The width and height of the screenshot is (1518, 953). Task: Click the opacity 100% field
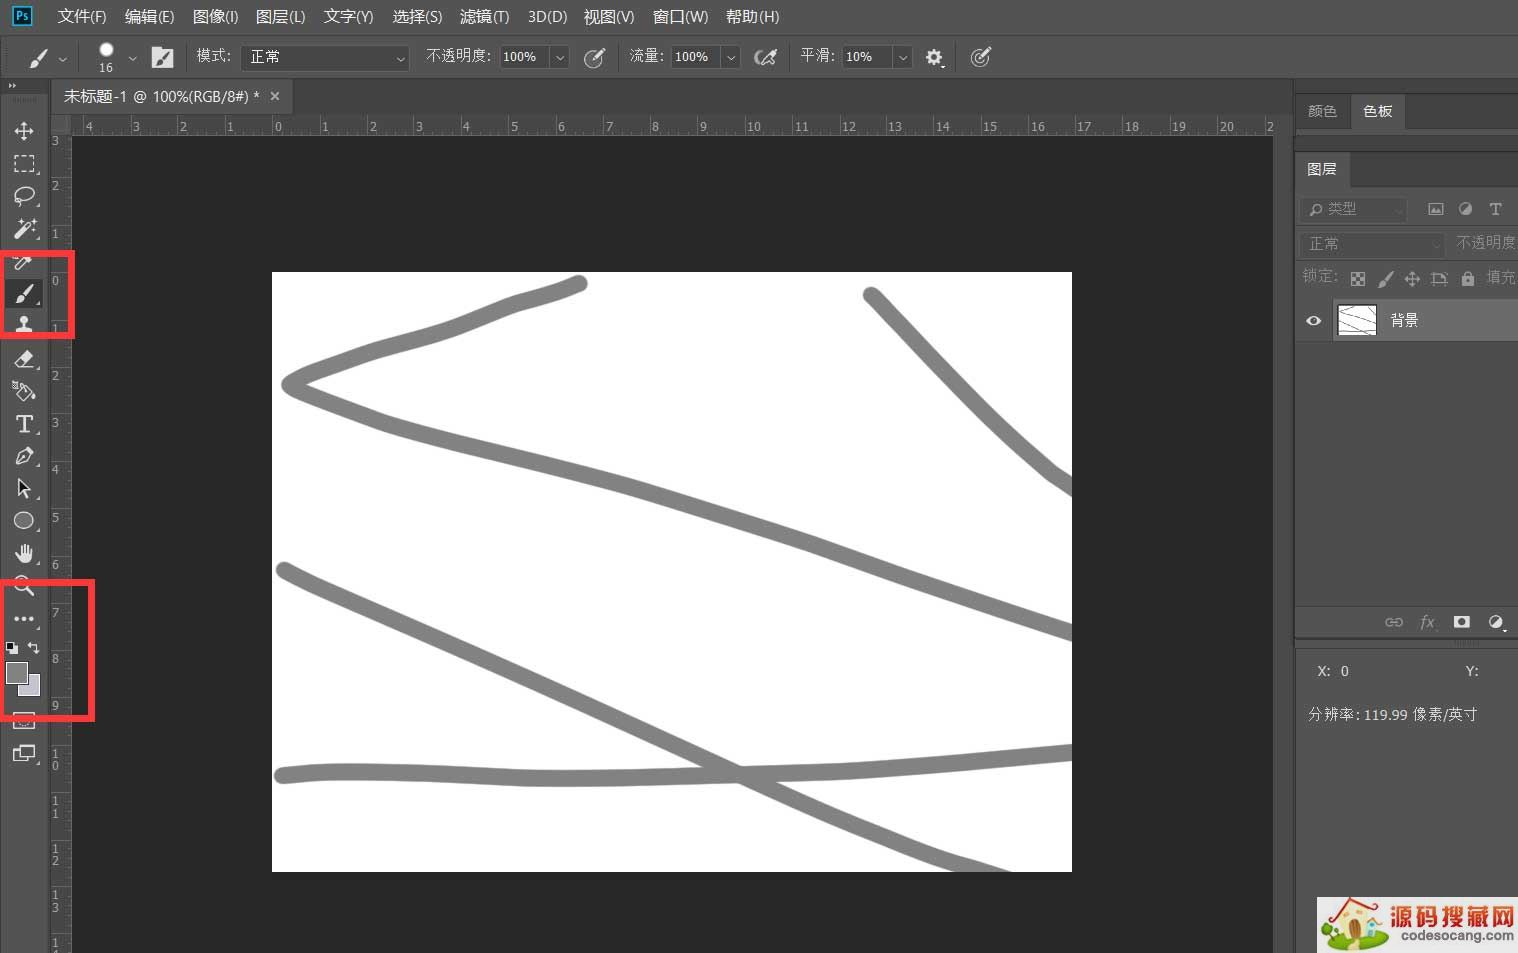(524, 57)
